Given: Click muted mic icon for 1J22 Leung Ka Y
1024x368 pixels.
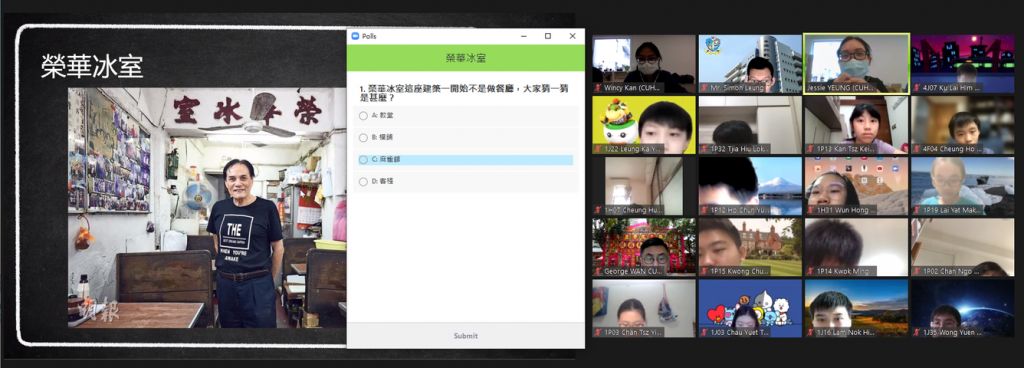Looking at the screenshot, I should pyautogui.click(x=598, y=149).
